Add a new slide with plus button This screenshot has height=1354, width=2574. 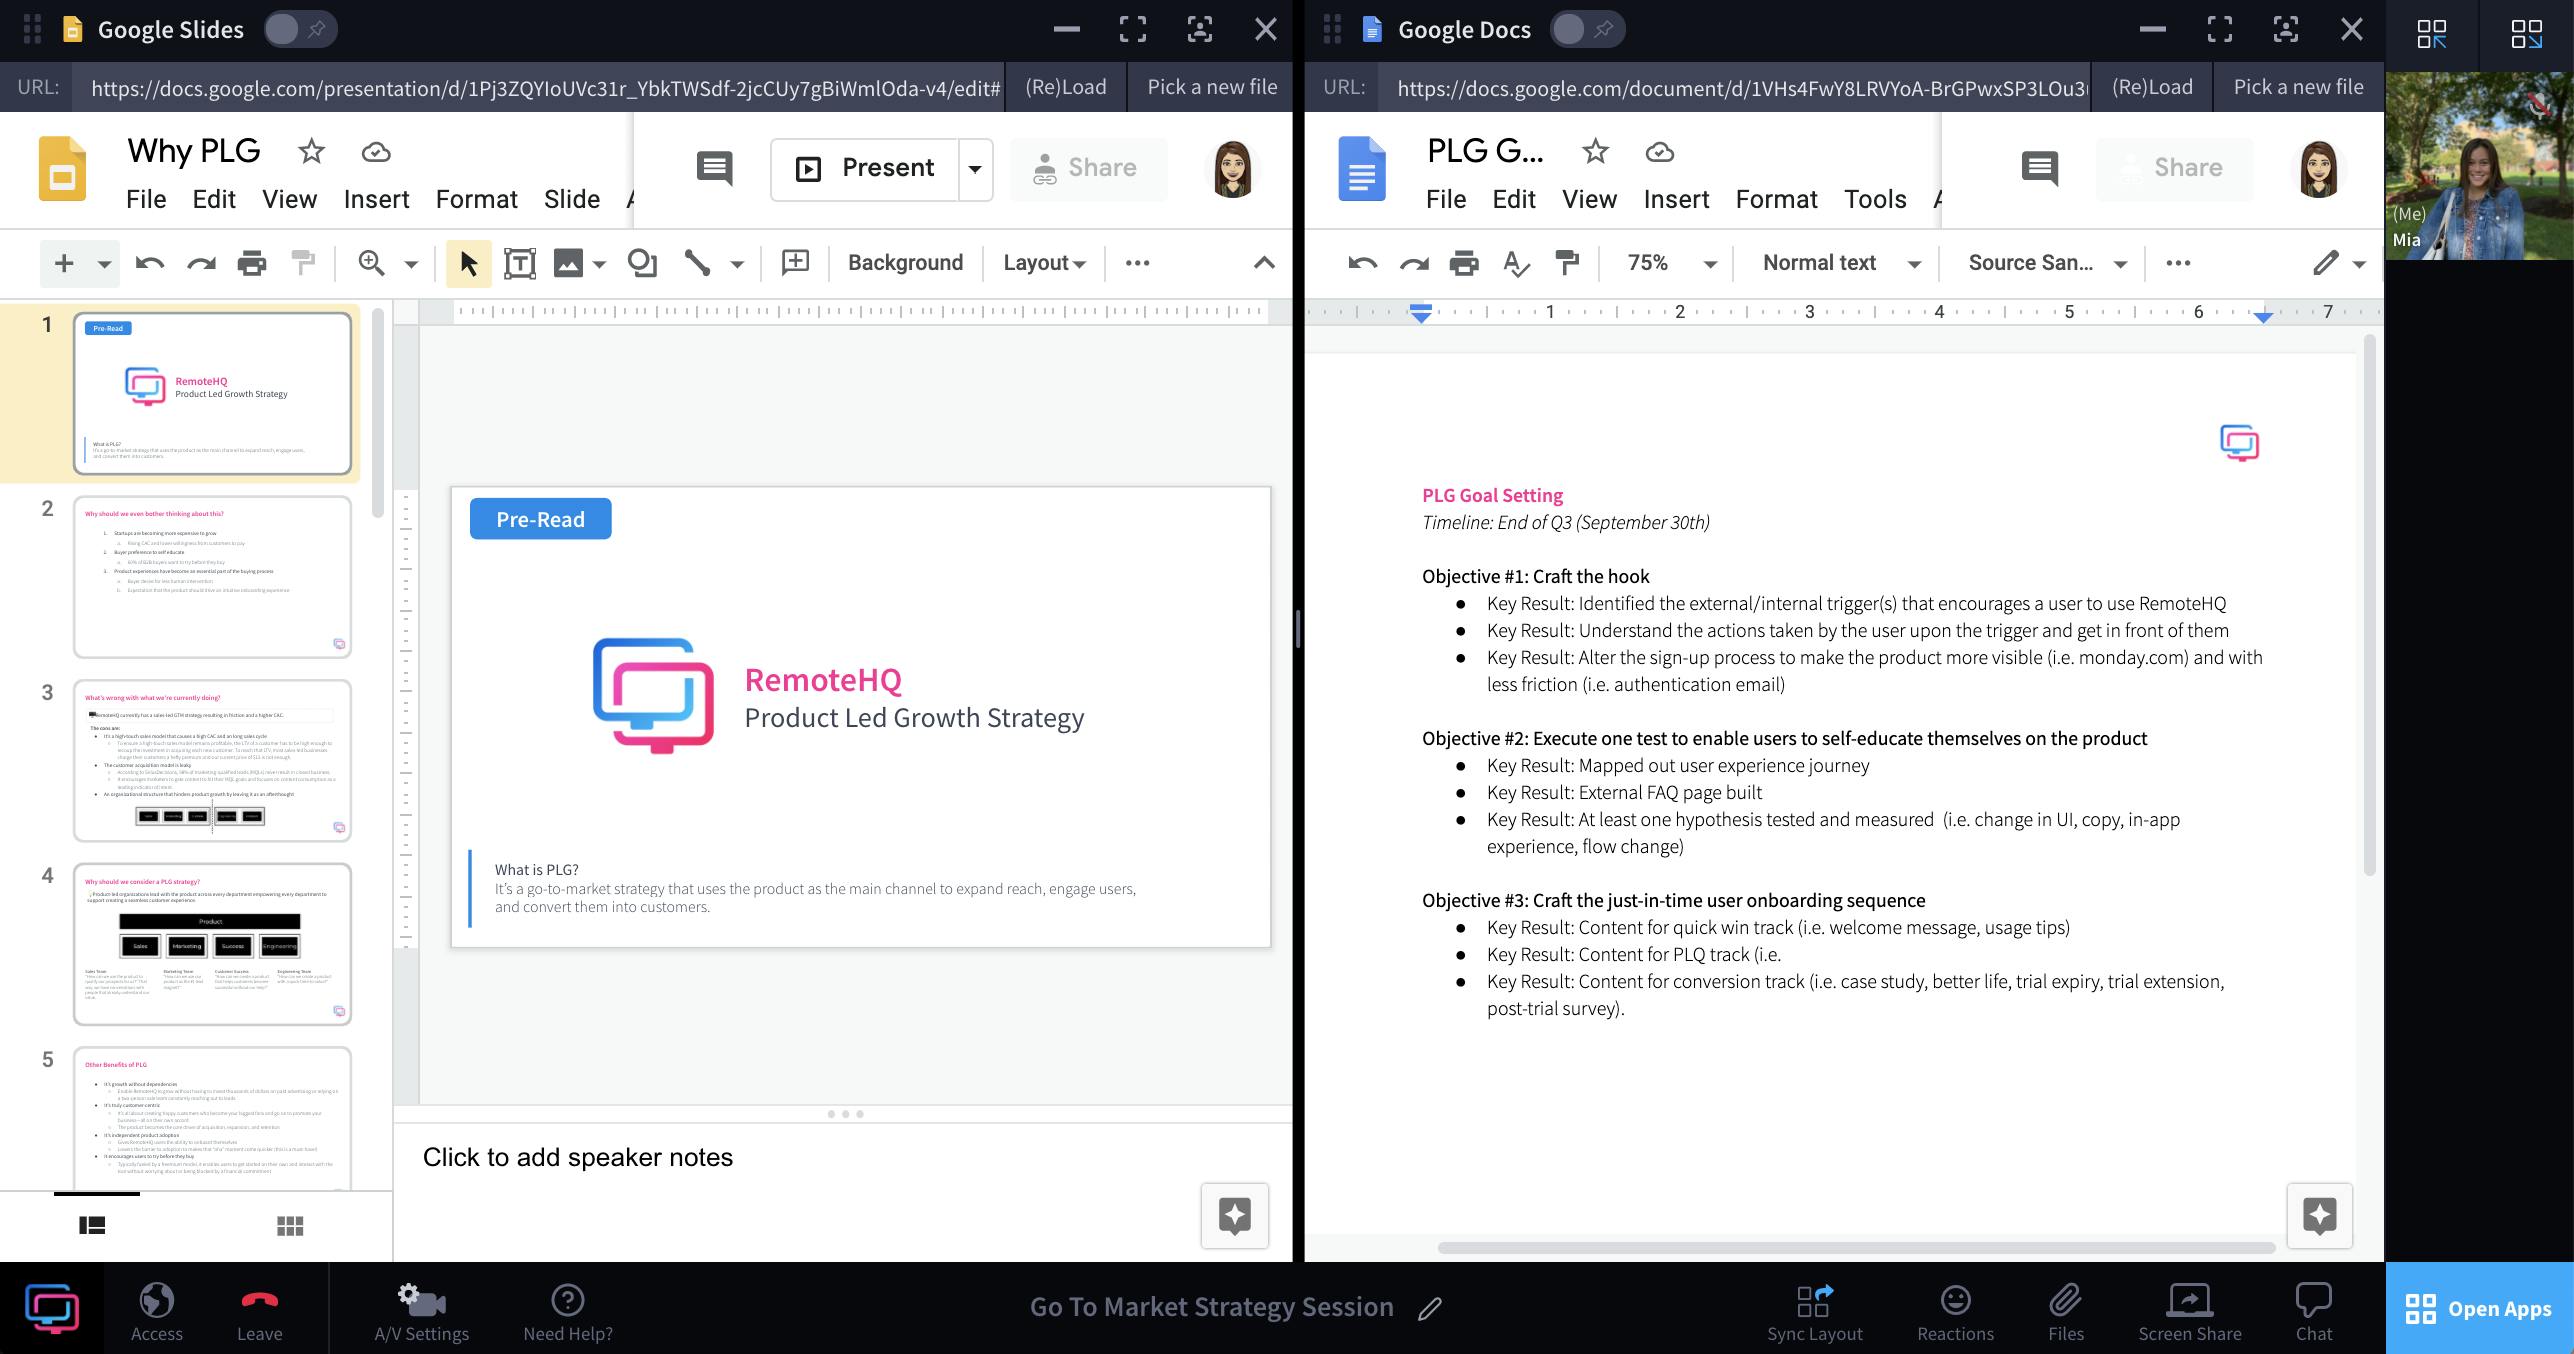(x=64, y=263)
